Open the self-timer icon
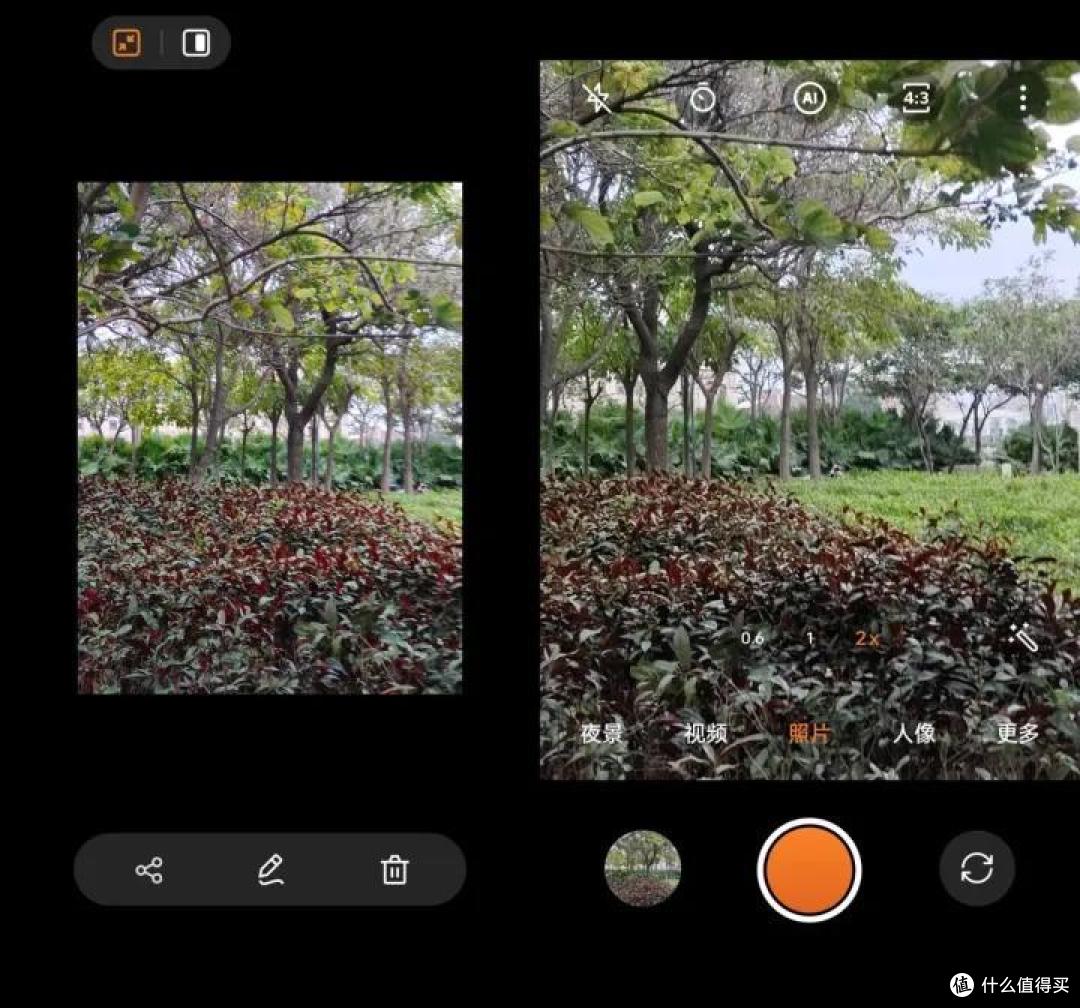The width and height of the screenshot is (1080, 1008). pyautogui.click(x=703, y=99)
